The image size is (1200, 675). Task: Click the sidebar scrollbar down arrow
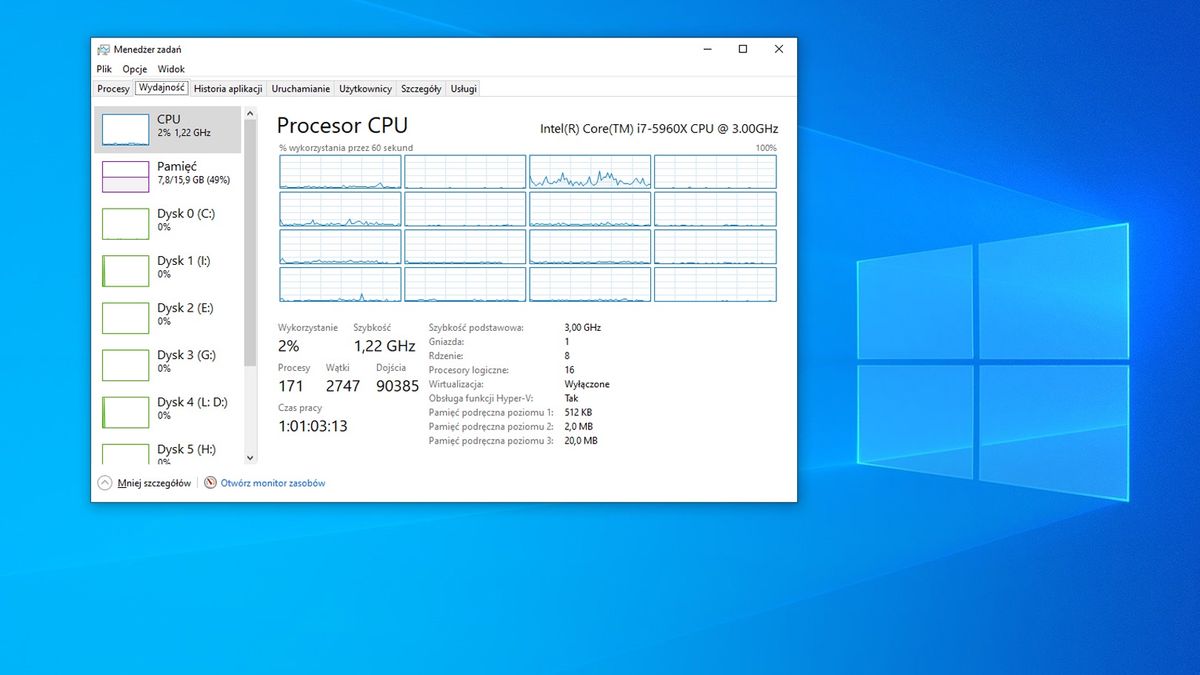pyautogui.click(x=250, y=458)
